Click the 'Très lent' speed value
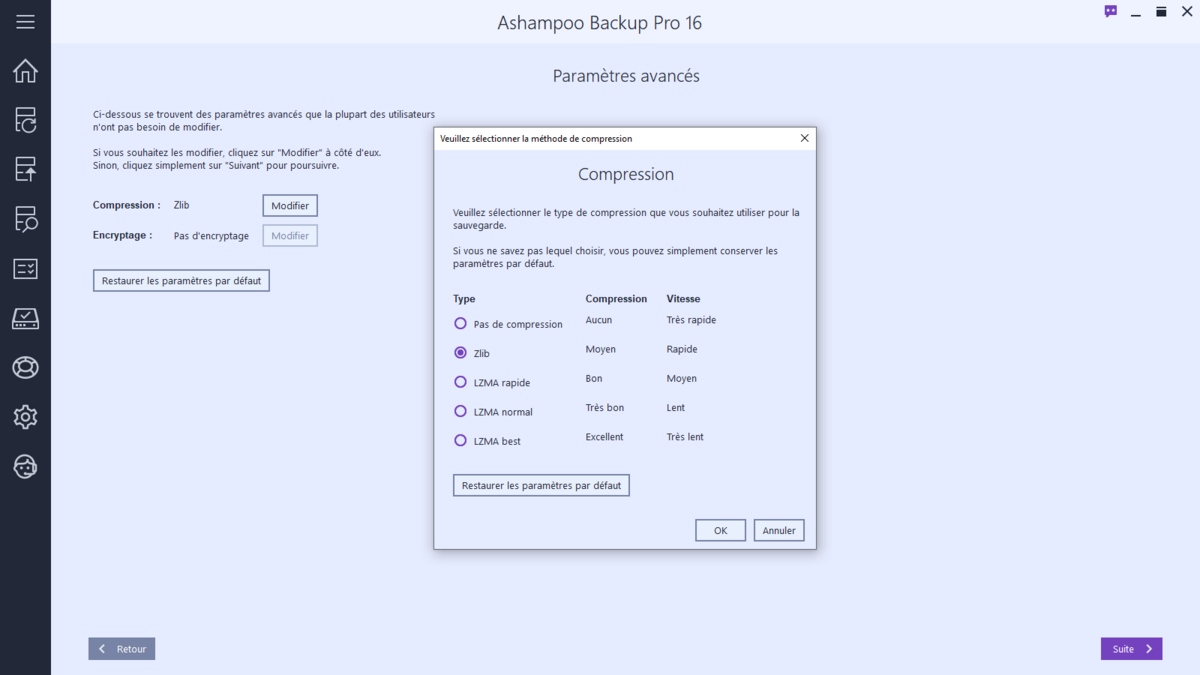The image size is (1200, 675). coord(685,437)
